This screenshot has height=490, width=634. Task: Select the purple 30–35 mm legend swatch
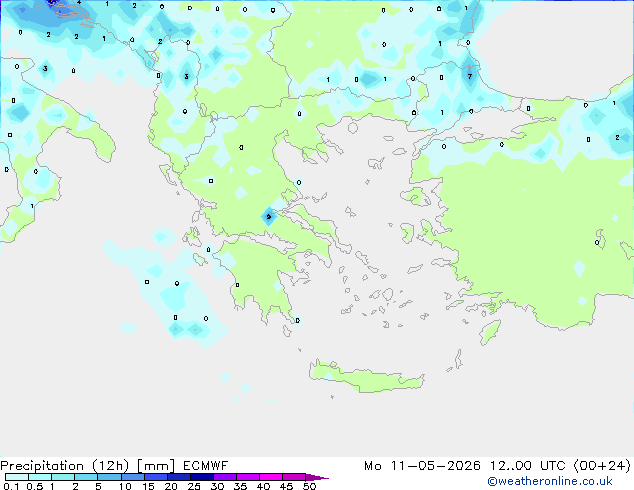(225, 477)
